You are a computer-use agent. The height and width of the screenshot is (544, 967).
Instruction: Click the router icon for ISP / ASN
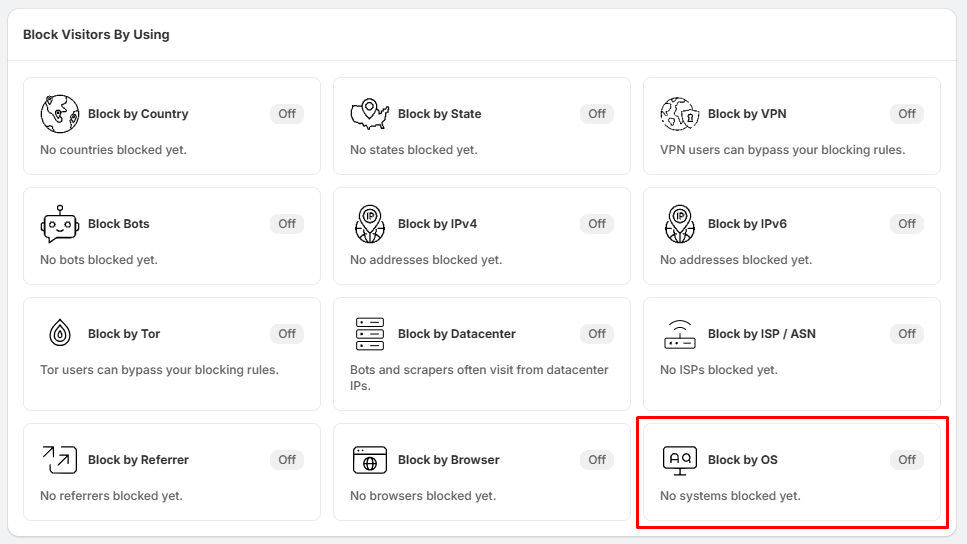click(x=680, y=334)
